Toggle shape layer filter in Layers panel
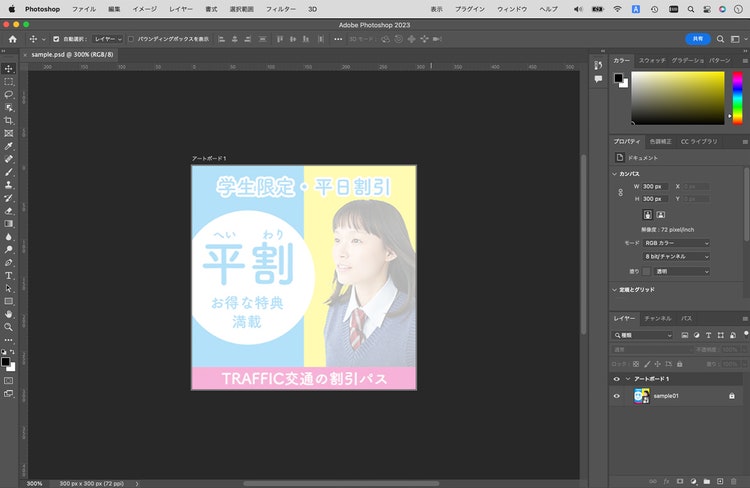Image resolution: width=750 pixels, height=488 pixels. tap(720, 335)
